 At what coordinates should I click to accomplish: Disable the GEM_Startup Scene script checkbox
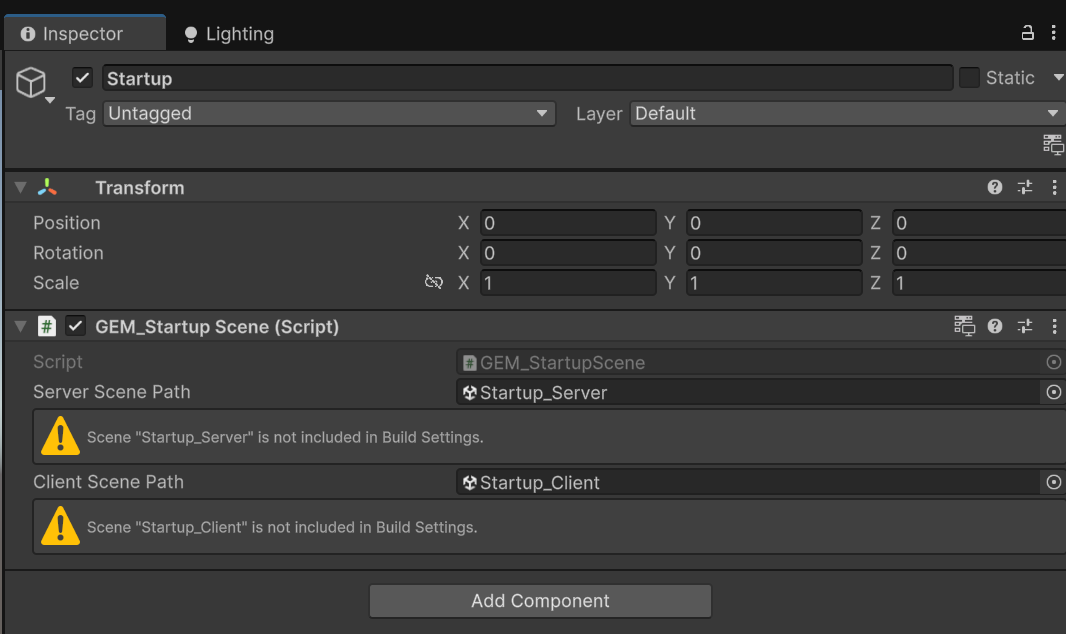[76, 326]
